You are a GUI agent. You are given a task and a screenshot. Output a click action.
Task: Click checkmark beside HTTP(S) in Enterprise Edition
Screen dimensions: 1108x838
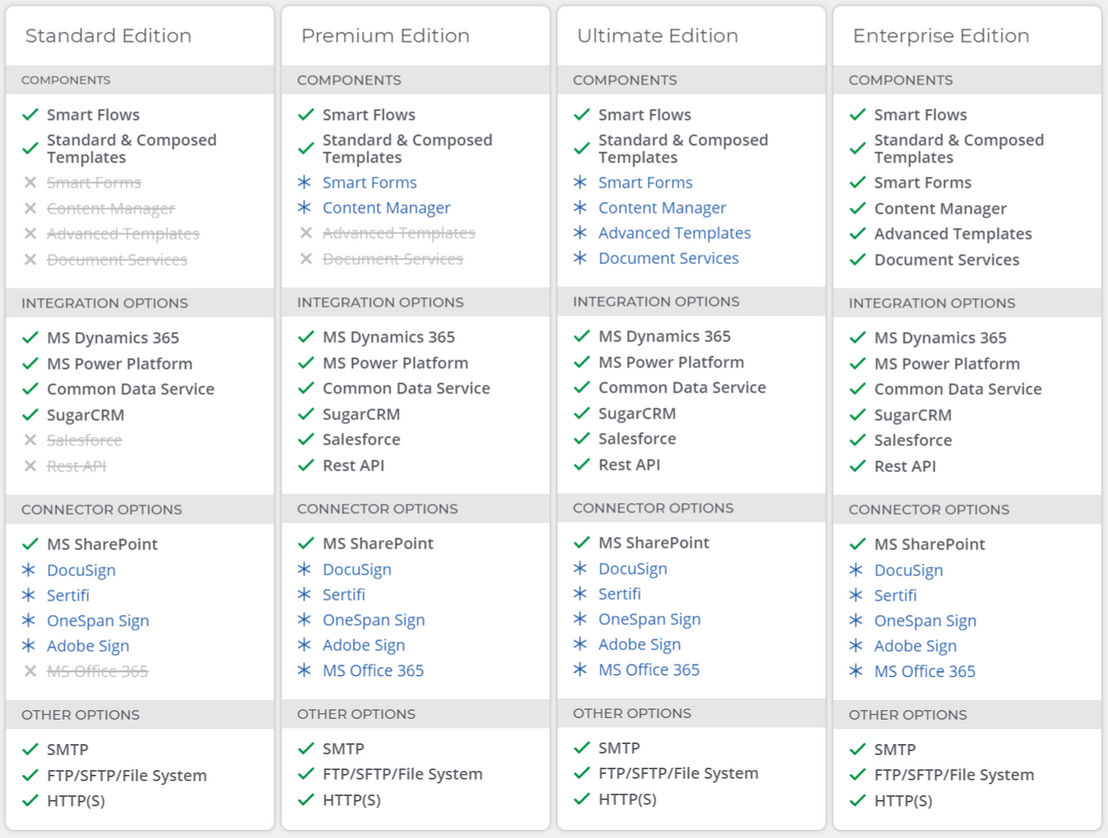[857, 801]
